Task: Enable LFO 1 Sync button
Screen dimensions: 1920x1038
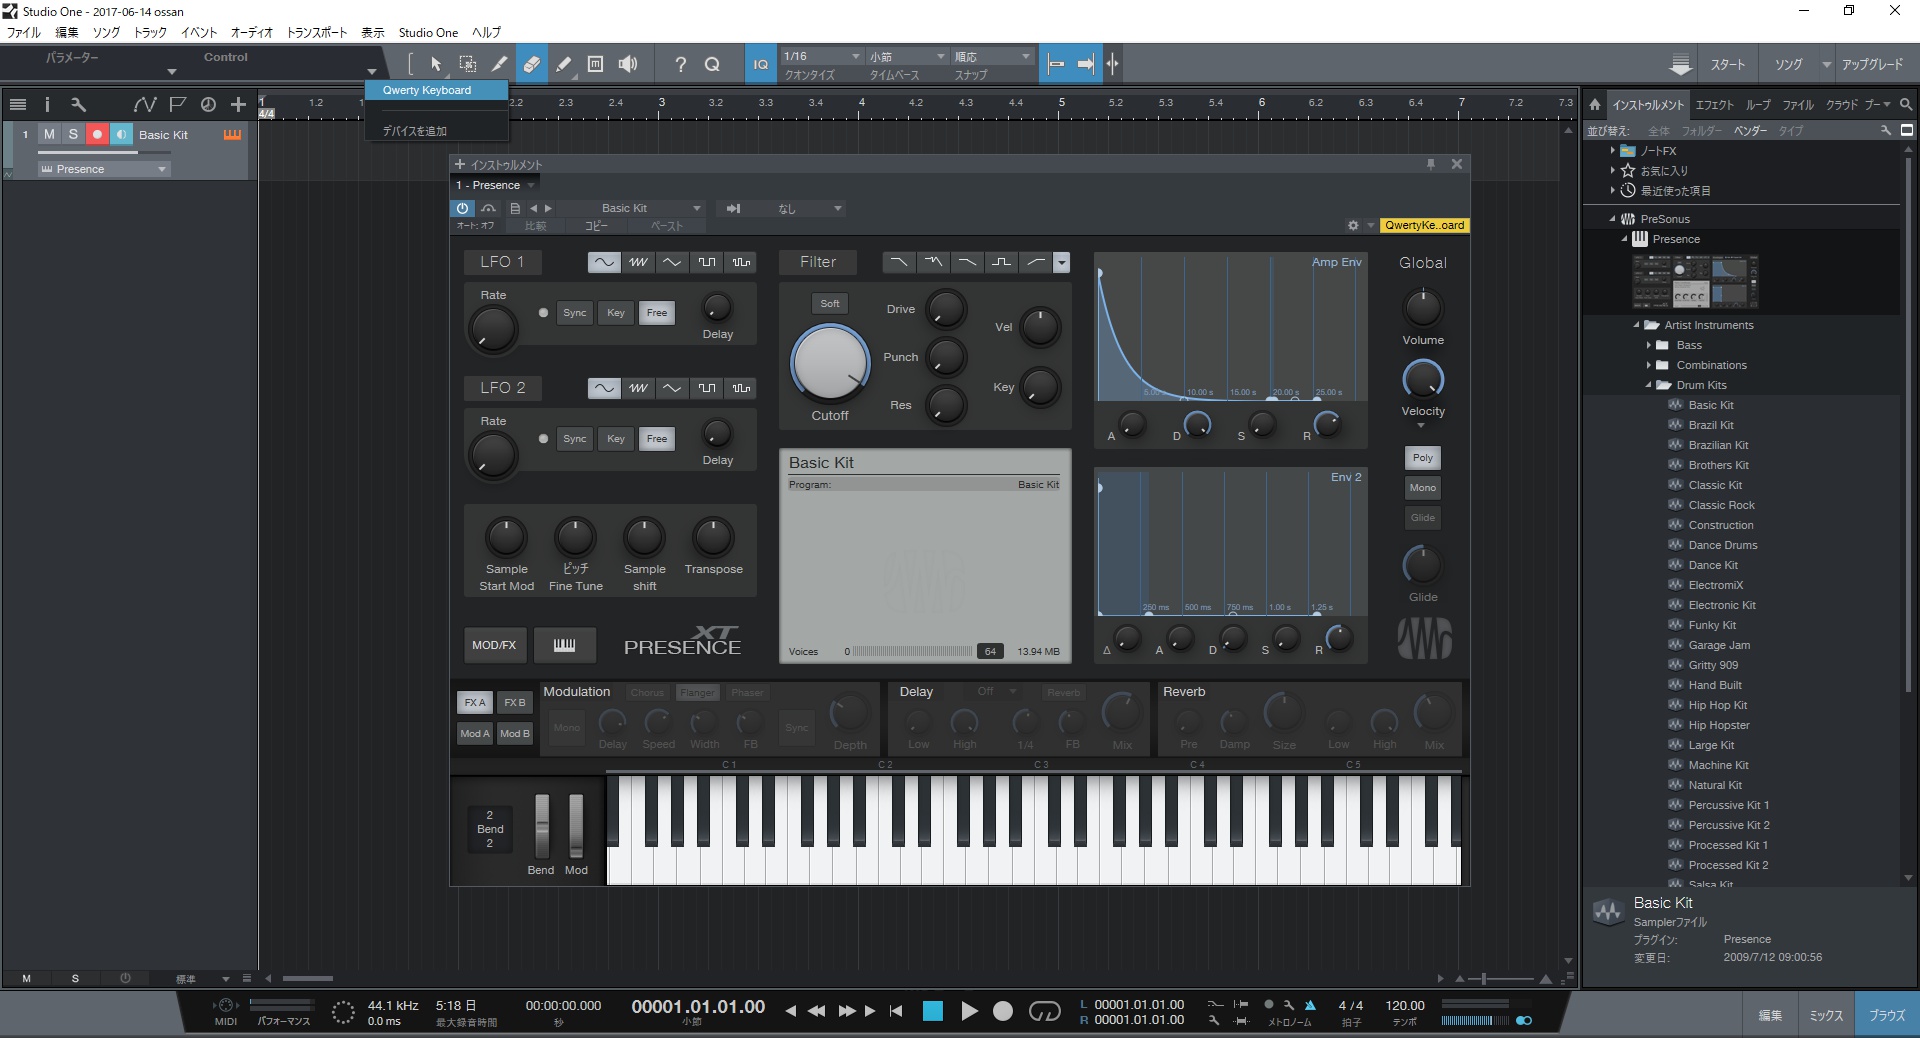Action: tap(575, 313)
